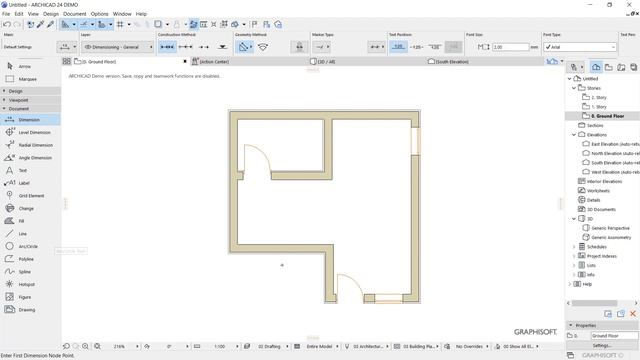The height and width of the screenshot is (360, 640).
Task: Select Generic Perspective in the navigator
Action: (x=610, y=228)
